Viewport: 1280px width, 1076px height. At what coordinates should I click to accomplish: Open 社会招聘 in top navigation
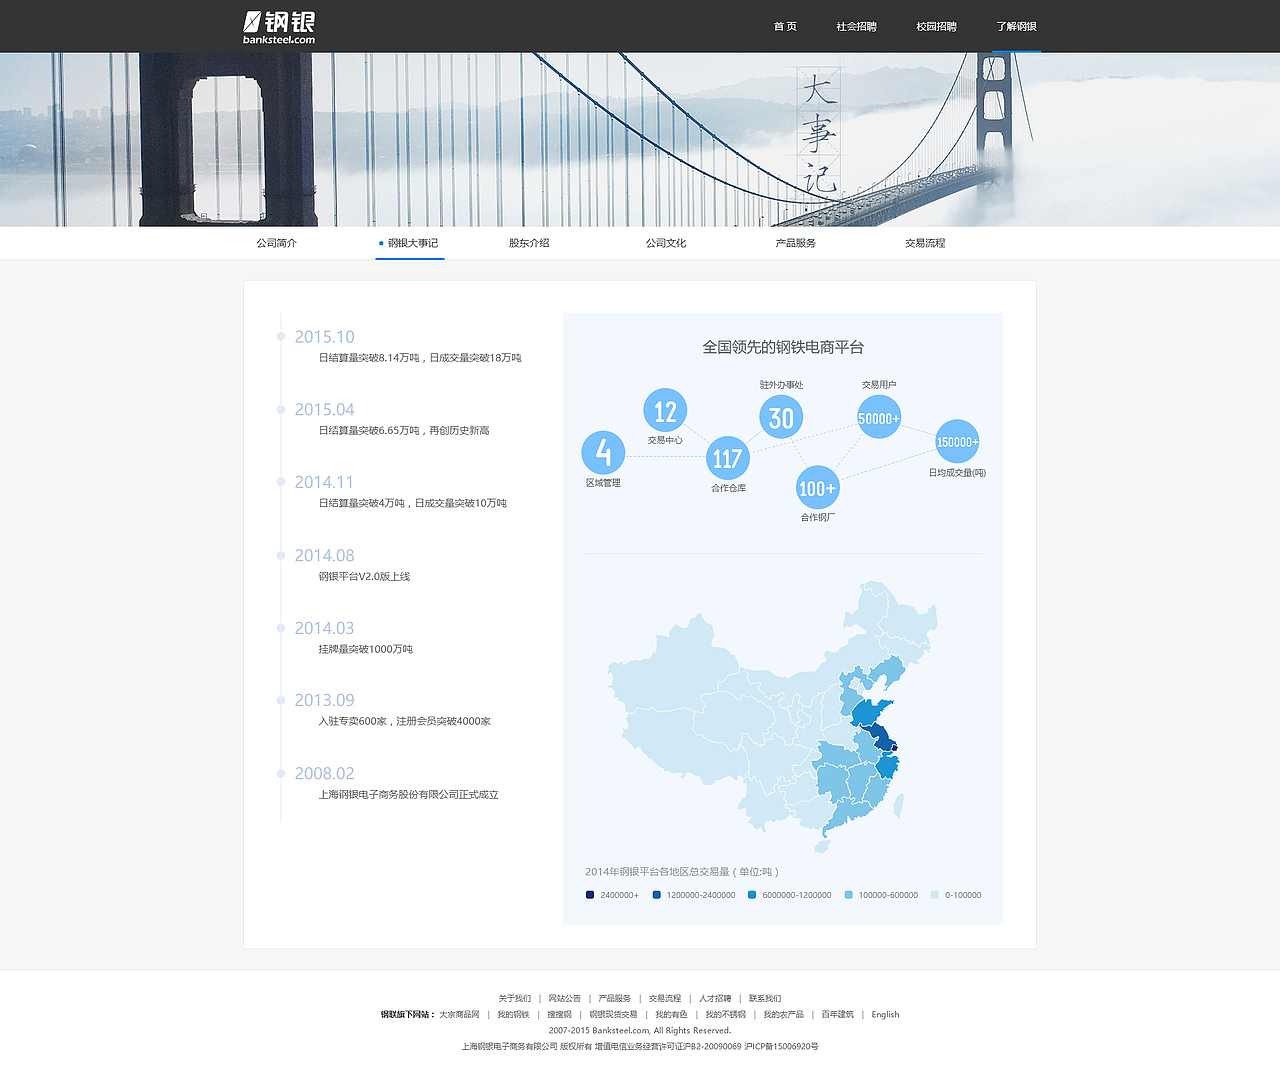coord(856,27)
